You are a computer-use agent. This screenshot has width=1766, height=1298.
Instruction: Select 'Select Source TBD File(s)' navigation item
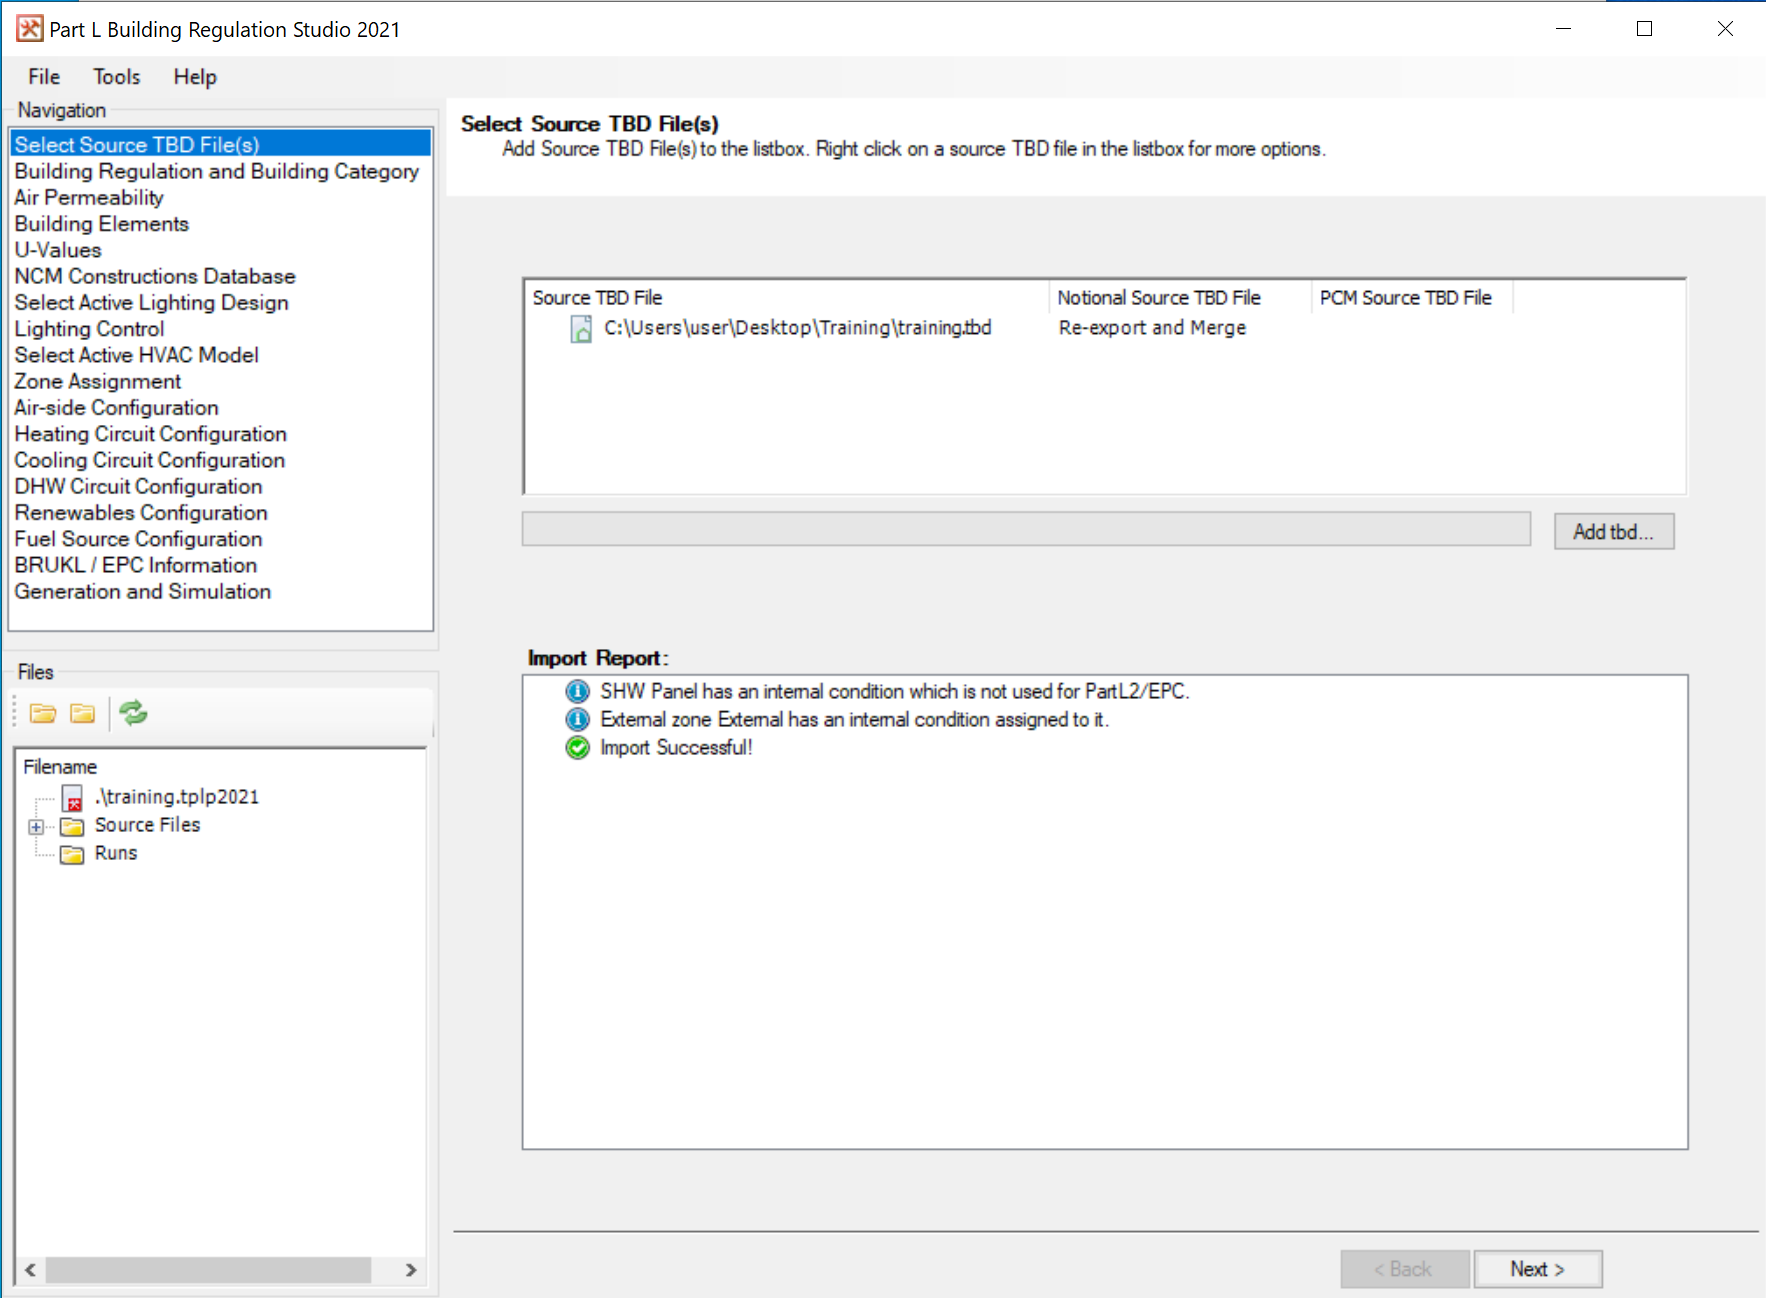pos(221,144)
